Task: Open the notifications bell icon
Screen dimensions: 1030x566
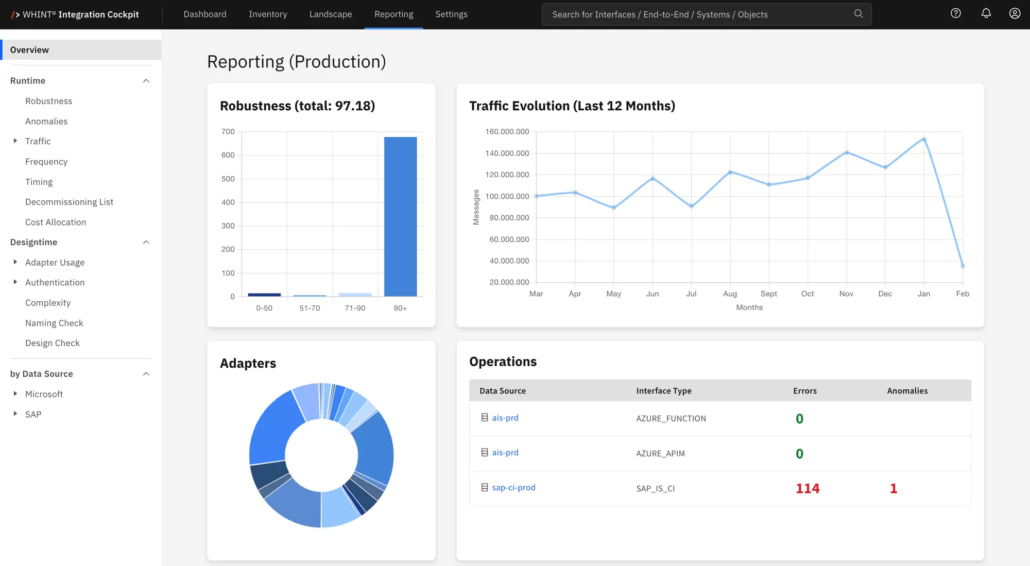Action: click(986, 14)
